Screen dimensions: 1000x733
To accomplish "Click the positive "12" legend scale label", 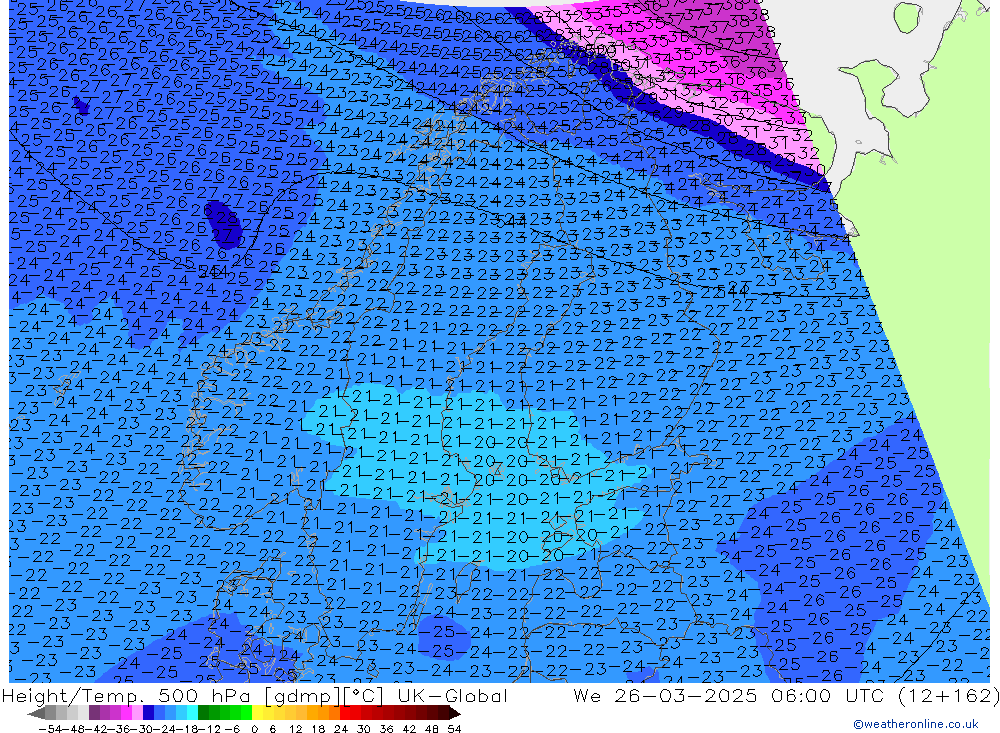I will 295,729.
